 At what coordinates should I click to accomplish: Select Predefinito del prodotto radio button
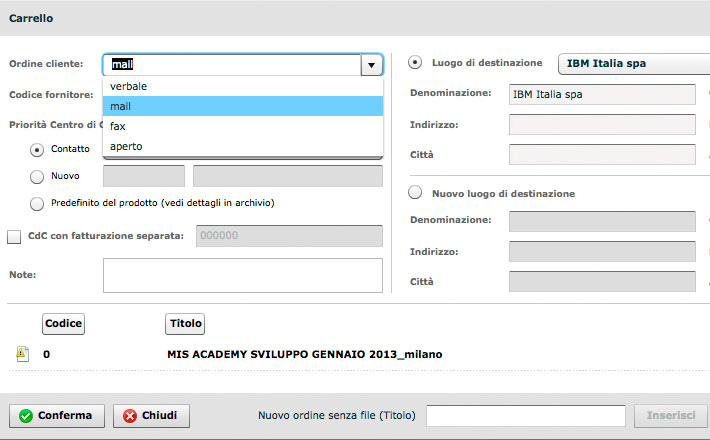[37, 204]
